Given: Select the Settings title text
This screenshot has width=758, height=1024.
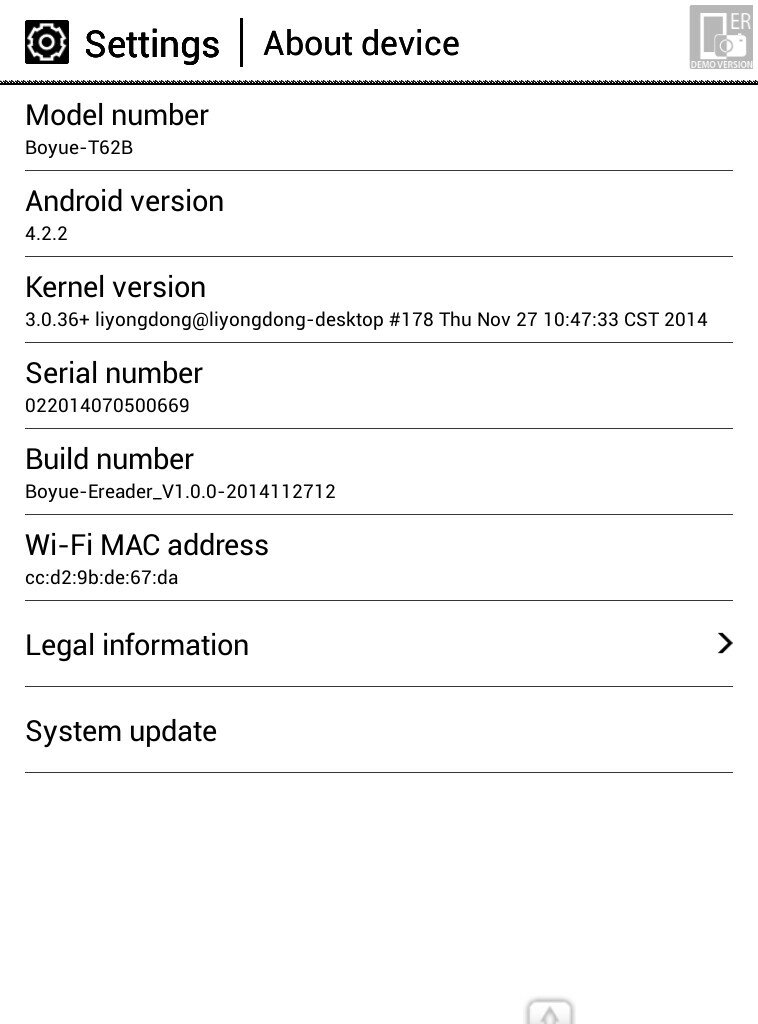Looking at the screenshot, I should [152, 45].
